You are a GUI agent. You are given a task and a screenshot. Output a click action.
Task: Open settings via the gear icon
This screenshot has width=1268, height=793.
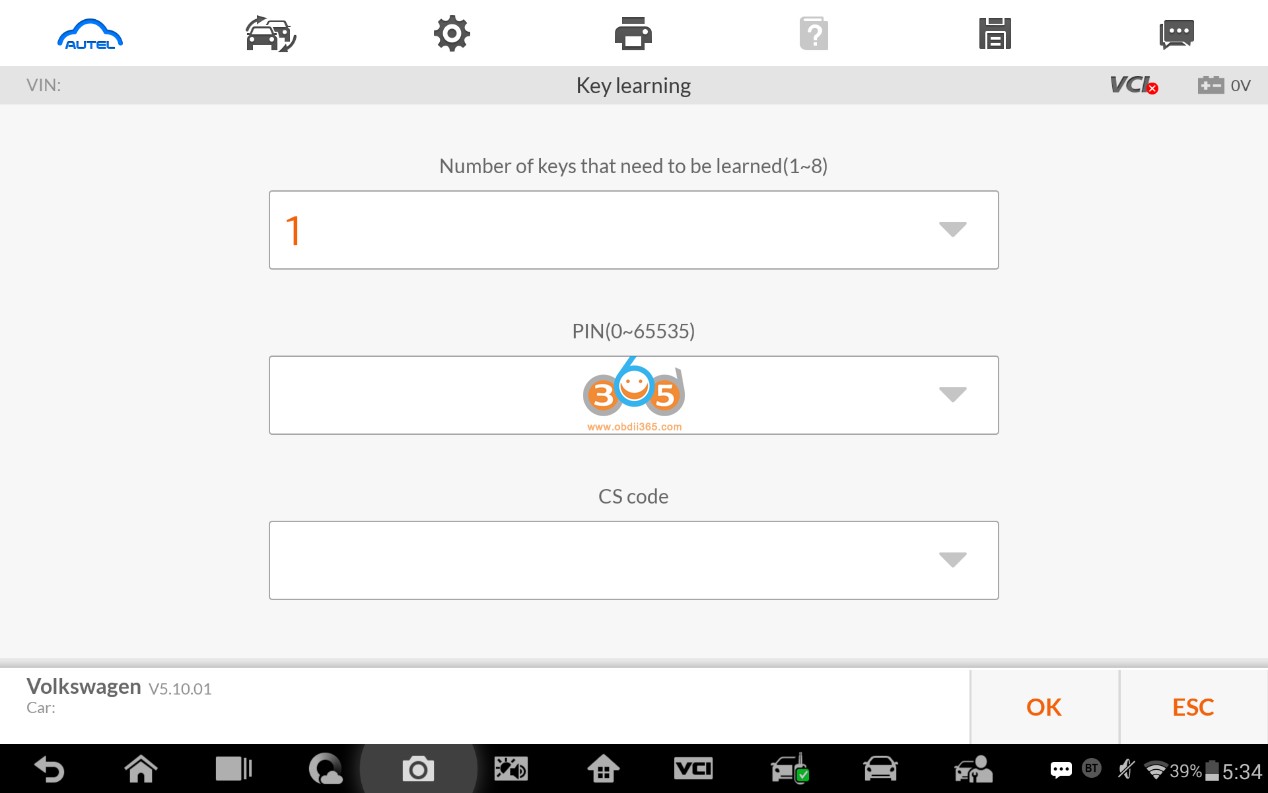click(x=452, y=35)
